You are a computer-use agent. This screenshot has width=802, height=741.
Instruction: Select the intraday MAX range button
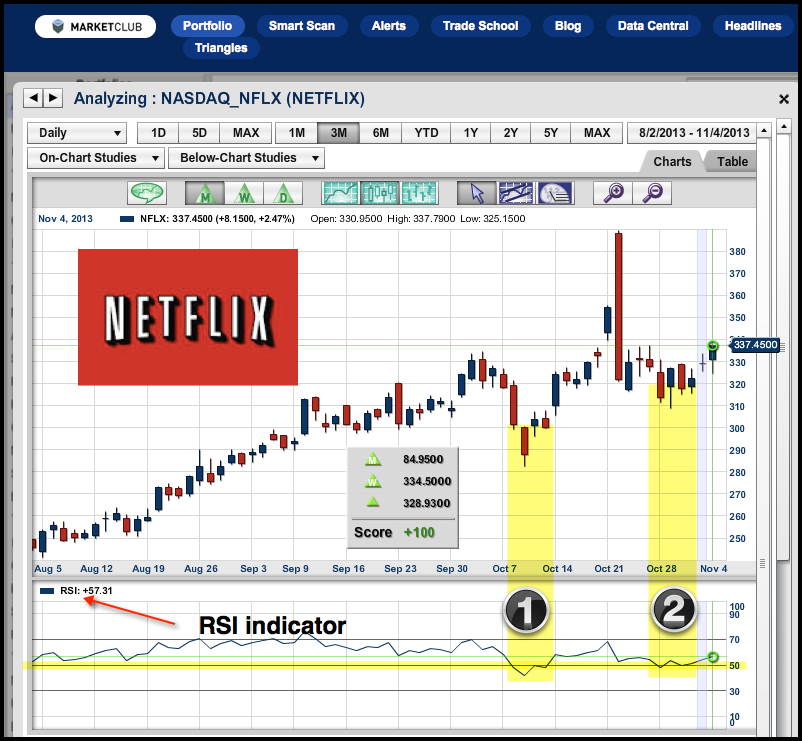click(246, 133)
